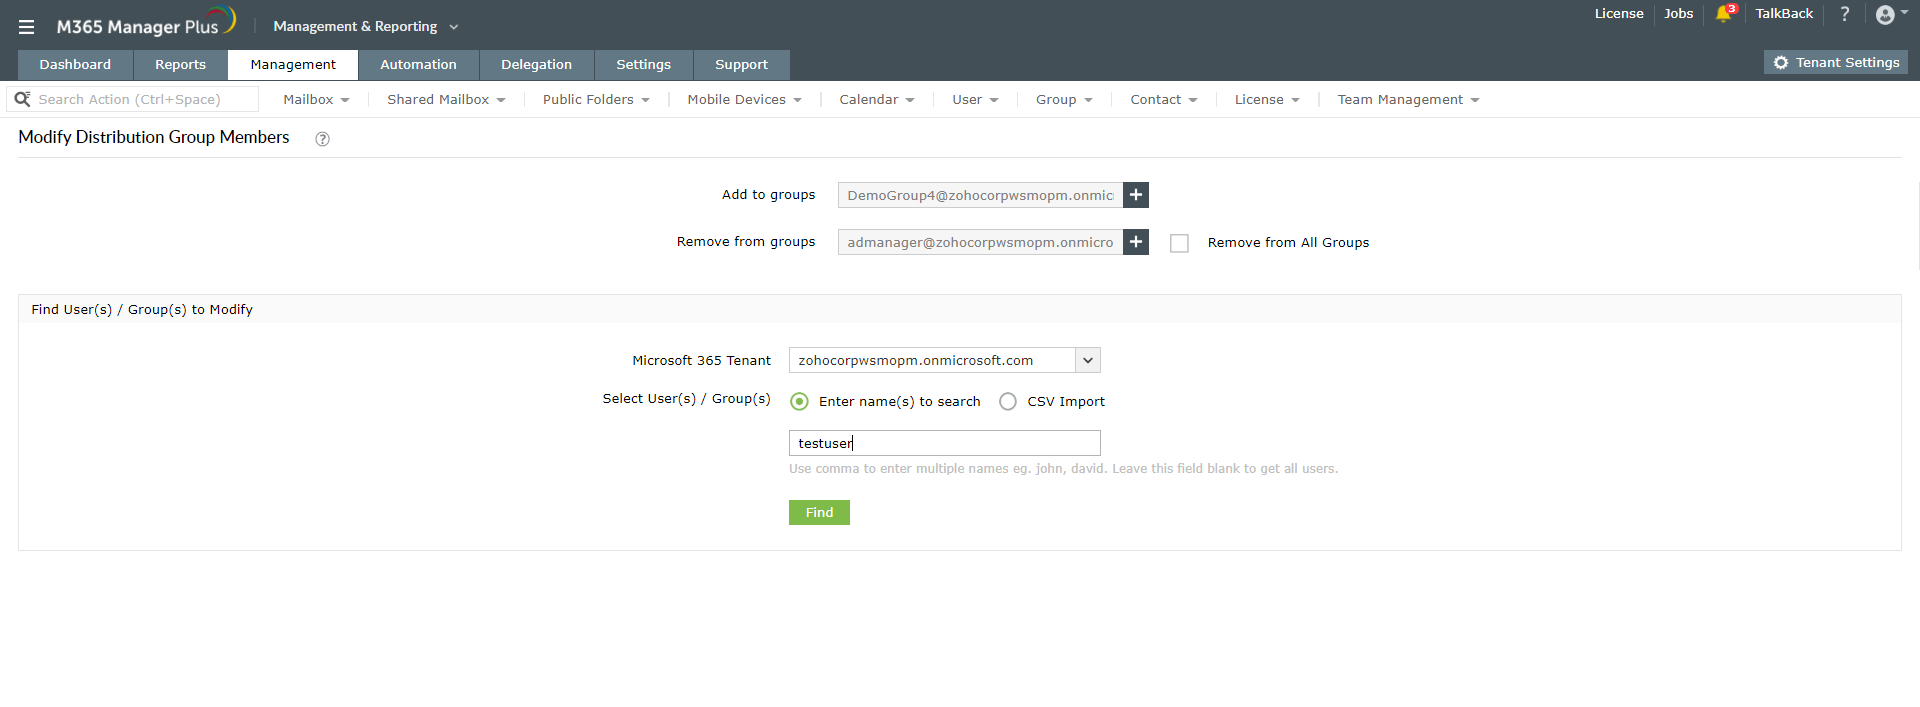
Task: Open the Team Management menu
Action: coord(1408,100)
